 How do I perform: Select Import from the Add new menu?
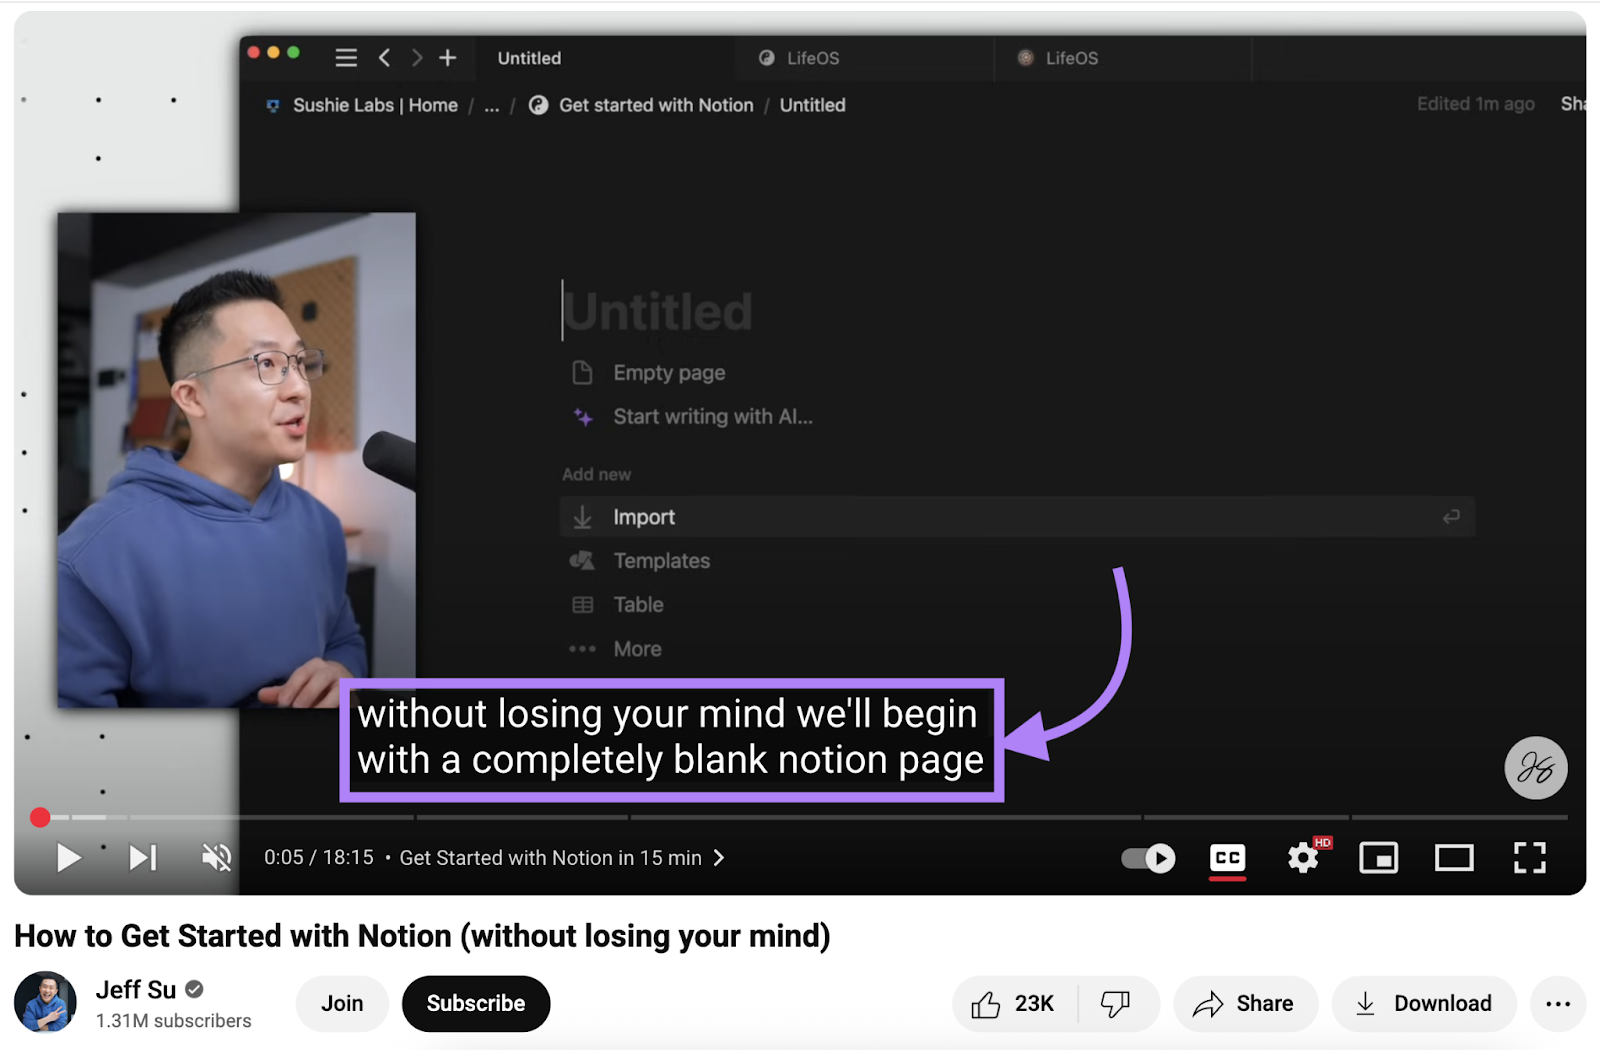[x=644, y=517]
